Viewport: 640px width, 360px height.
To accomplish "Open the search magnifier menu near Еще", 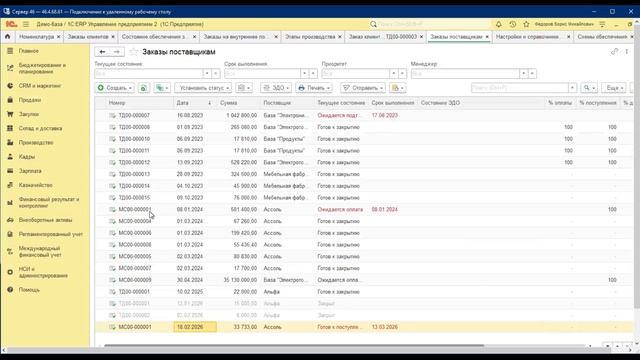I will (x=589, y=88).
